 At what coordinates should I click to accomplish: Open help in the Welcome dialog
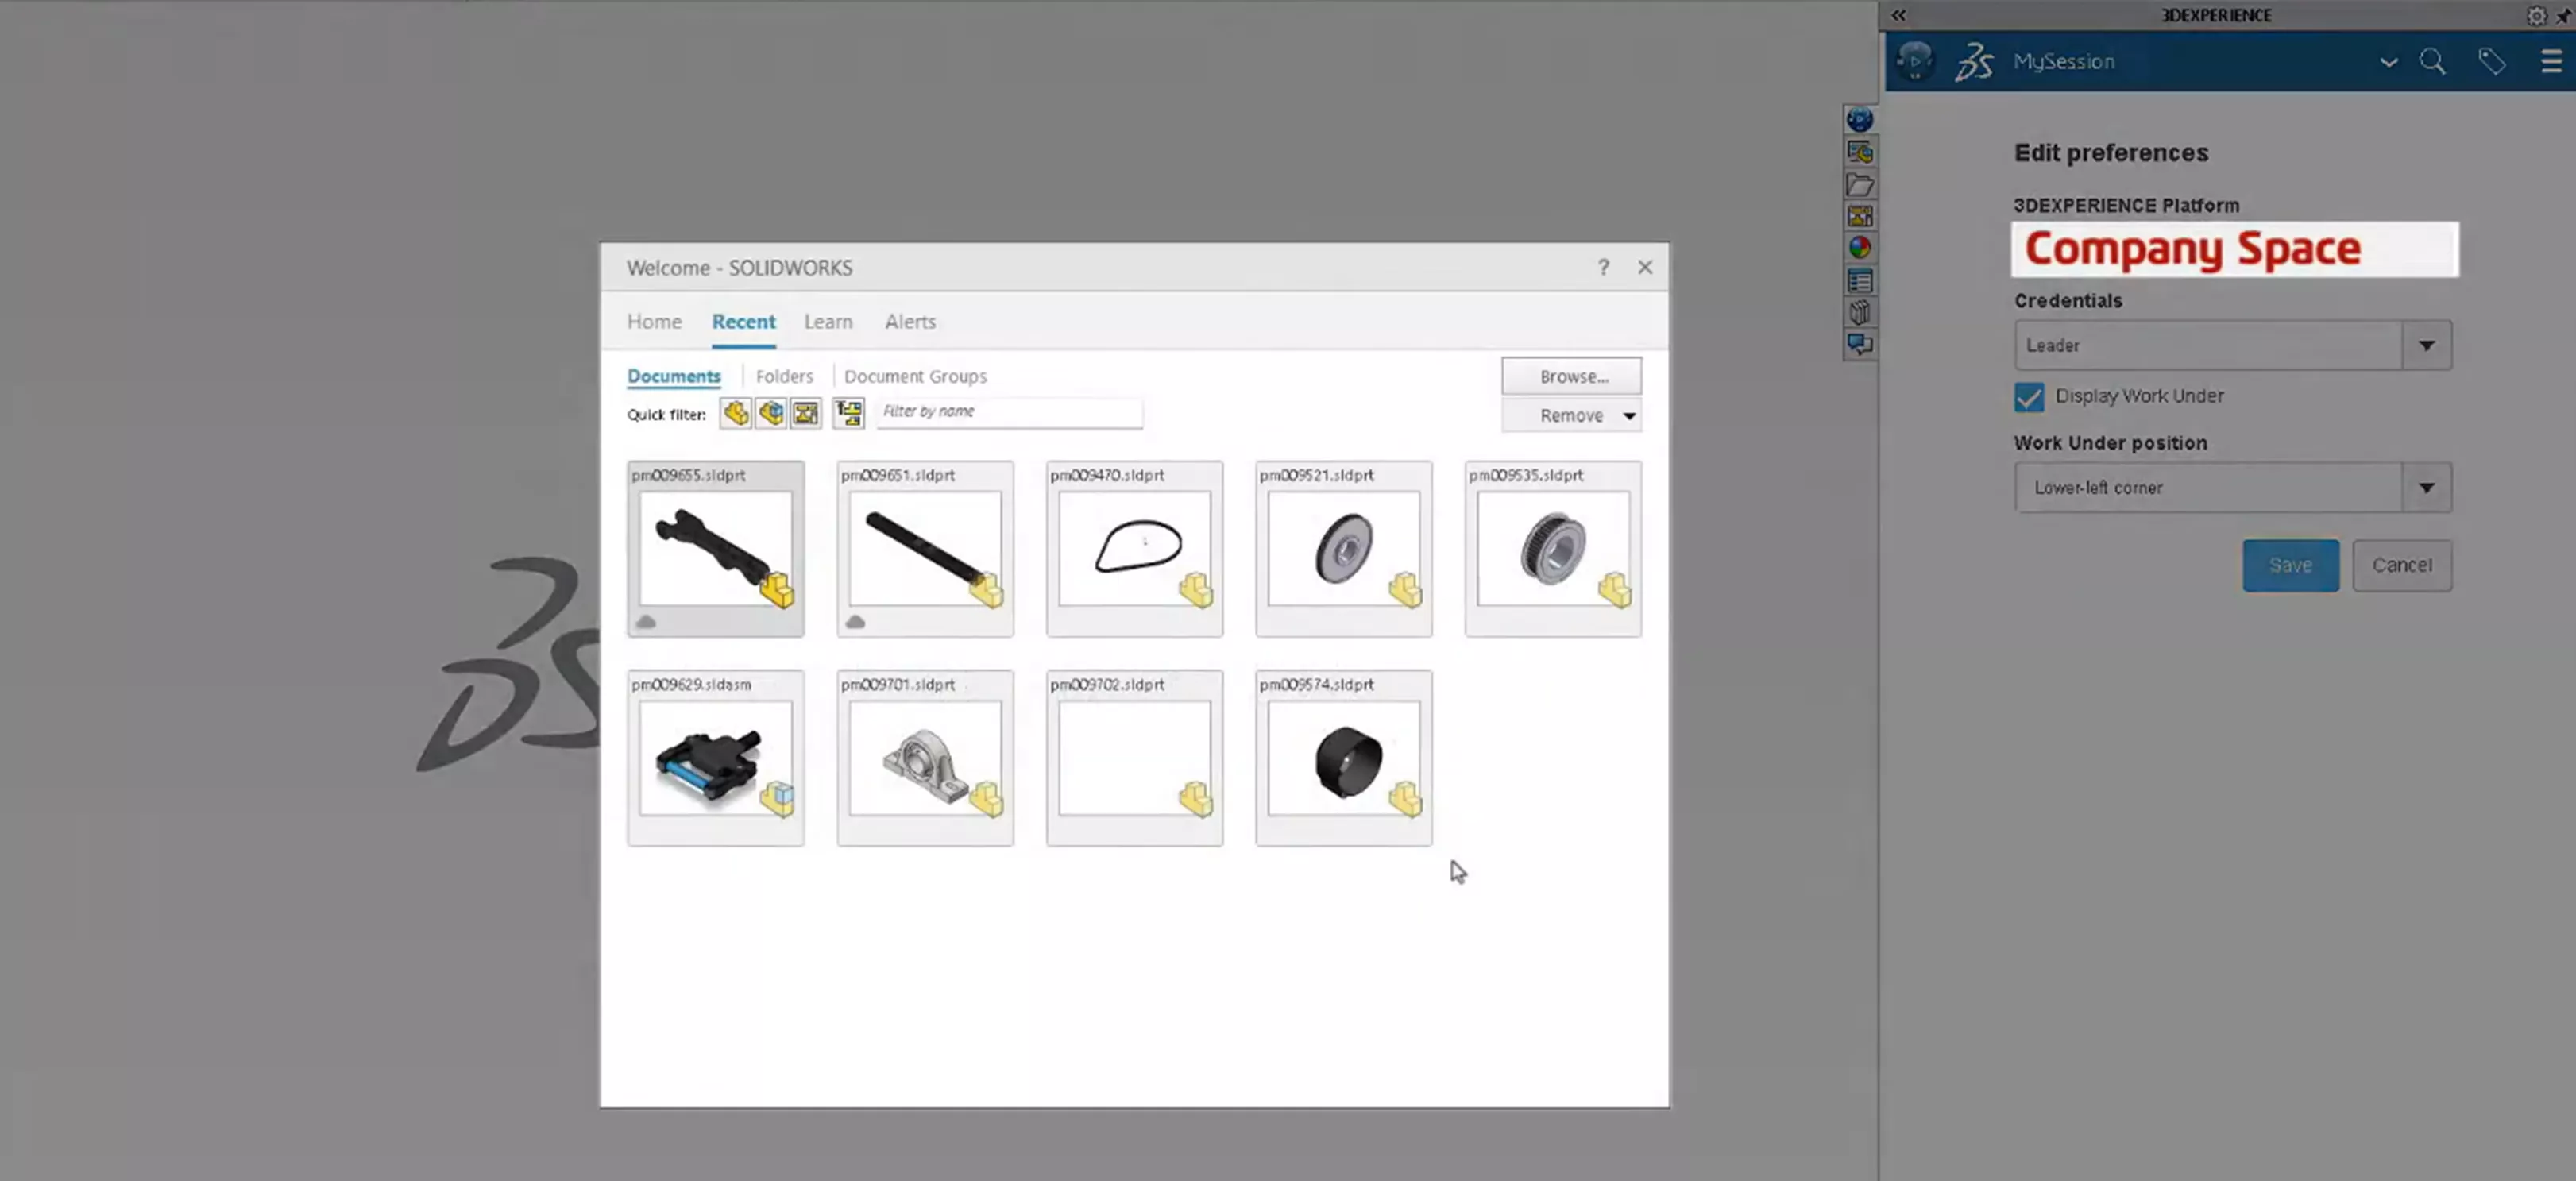coord(1603,267)
